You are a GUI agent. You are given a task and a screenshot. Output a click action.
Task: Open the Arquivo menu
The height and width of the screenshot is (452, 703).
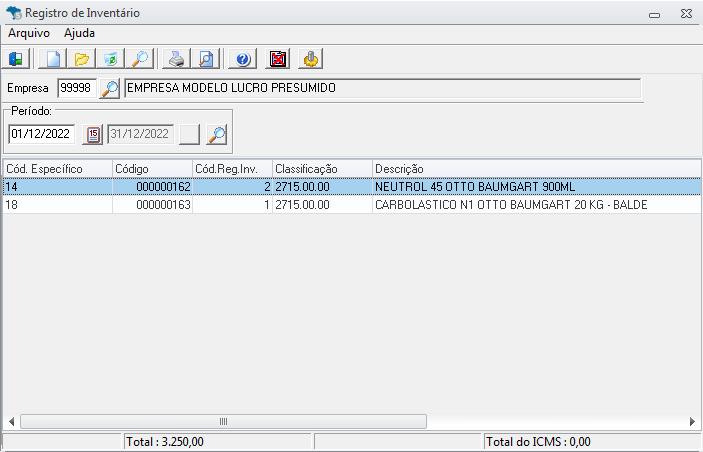[x=29, y=33]
